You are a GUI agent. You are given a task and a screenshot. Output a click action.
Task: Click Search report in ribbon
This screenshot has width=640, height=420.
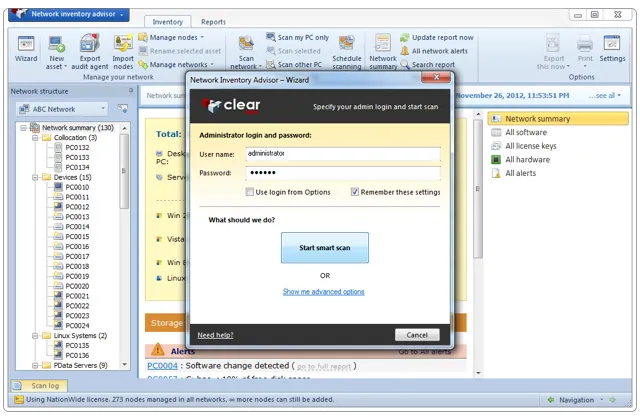(x=427, y=64)
